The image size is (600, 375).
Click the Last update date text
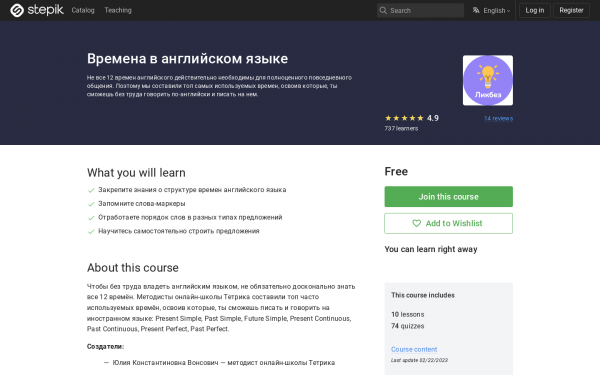tap(419, 360)
